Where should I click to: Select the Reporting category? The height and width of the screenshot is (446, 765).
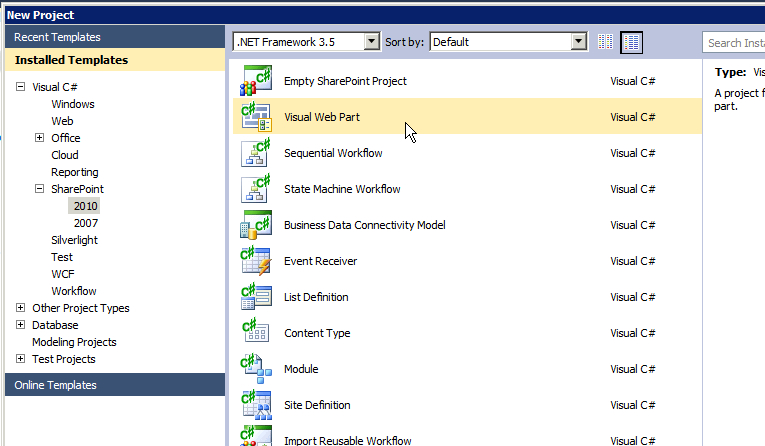coord(75,172)
